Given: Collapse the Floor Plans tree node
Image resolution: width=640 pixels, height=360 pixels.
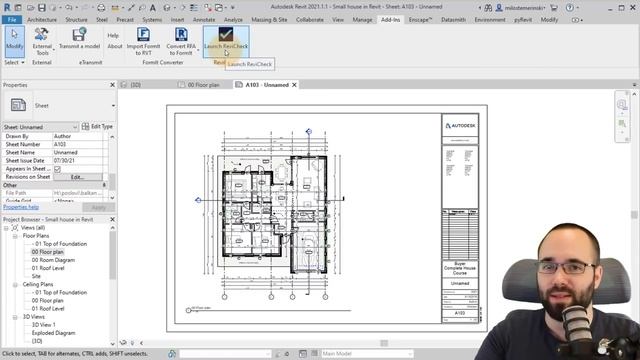Looking at the screenshot, I should (x=15, y=236).
